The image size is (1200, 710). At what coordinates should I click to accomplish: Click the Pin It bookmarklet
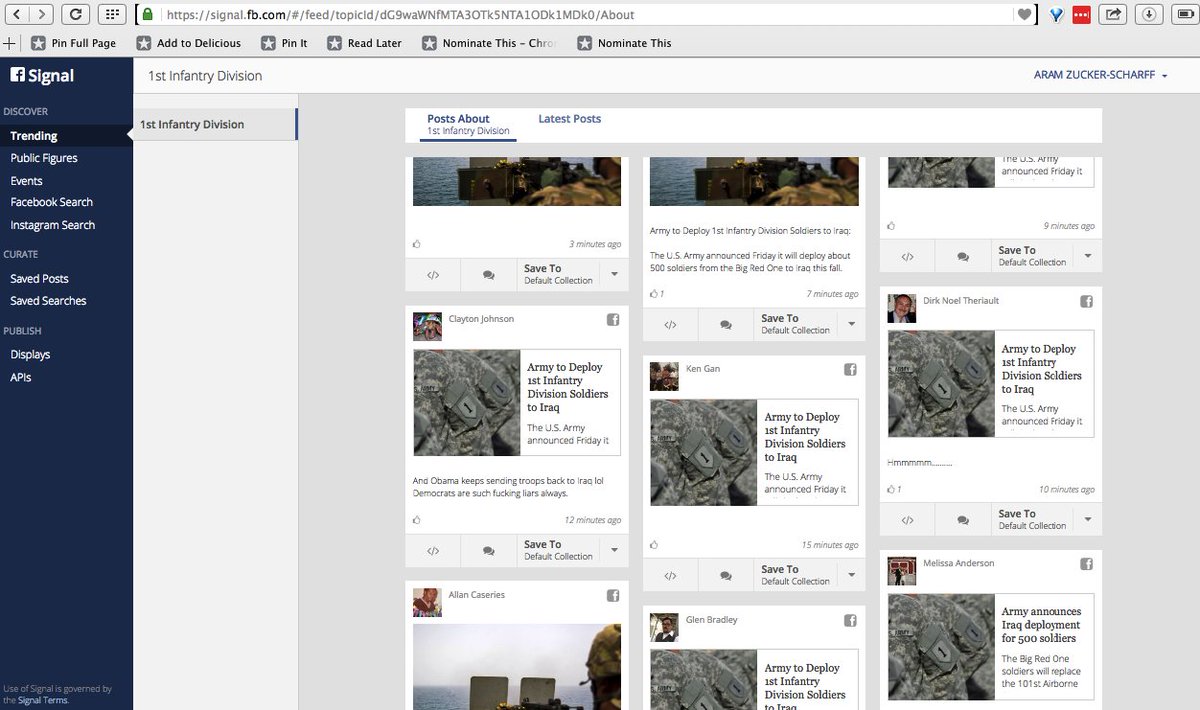(x=285, y=43)
